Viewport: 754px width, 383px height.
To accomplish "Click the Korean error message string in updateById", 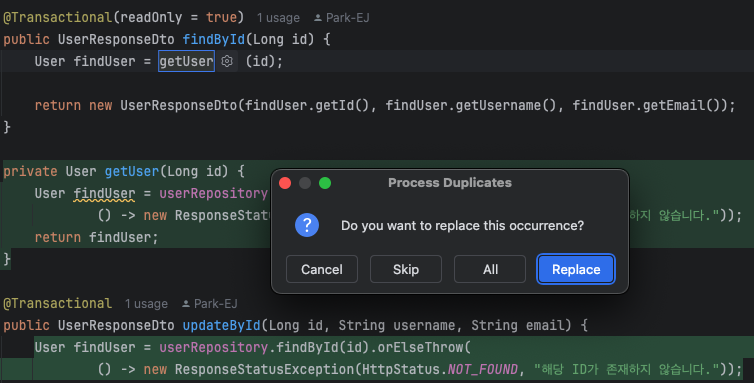I will click(x=627, y=369).
